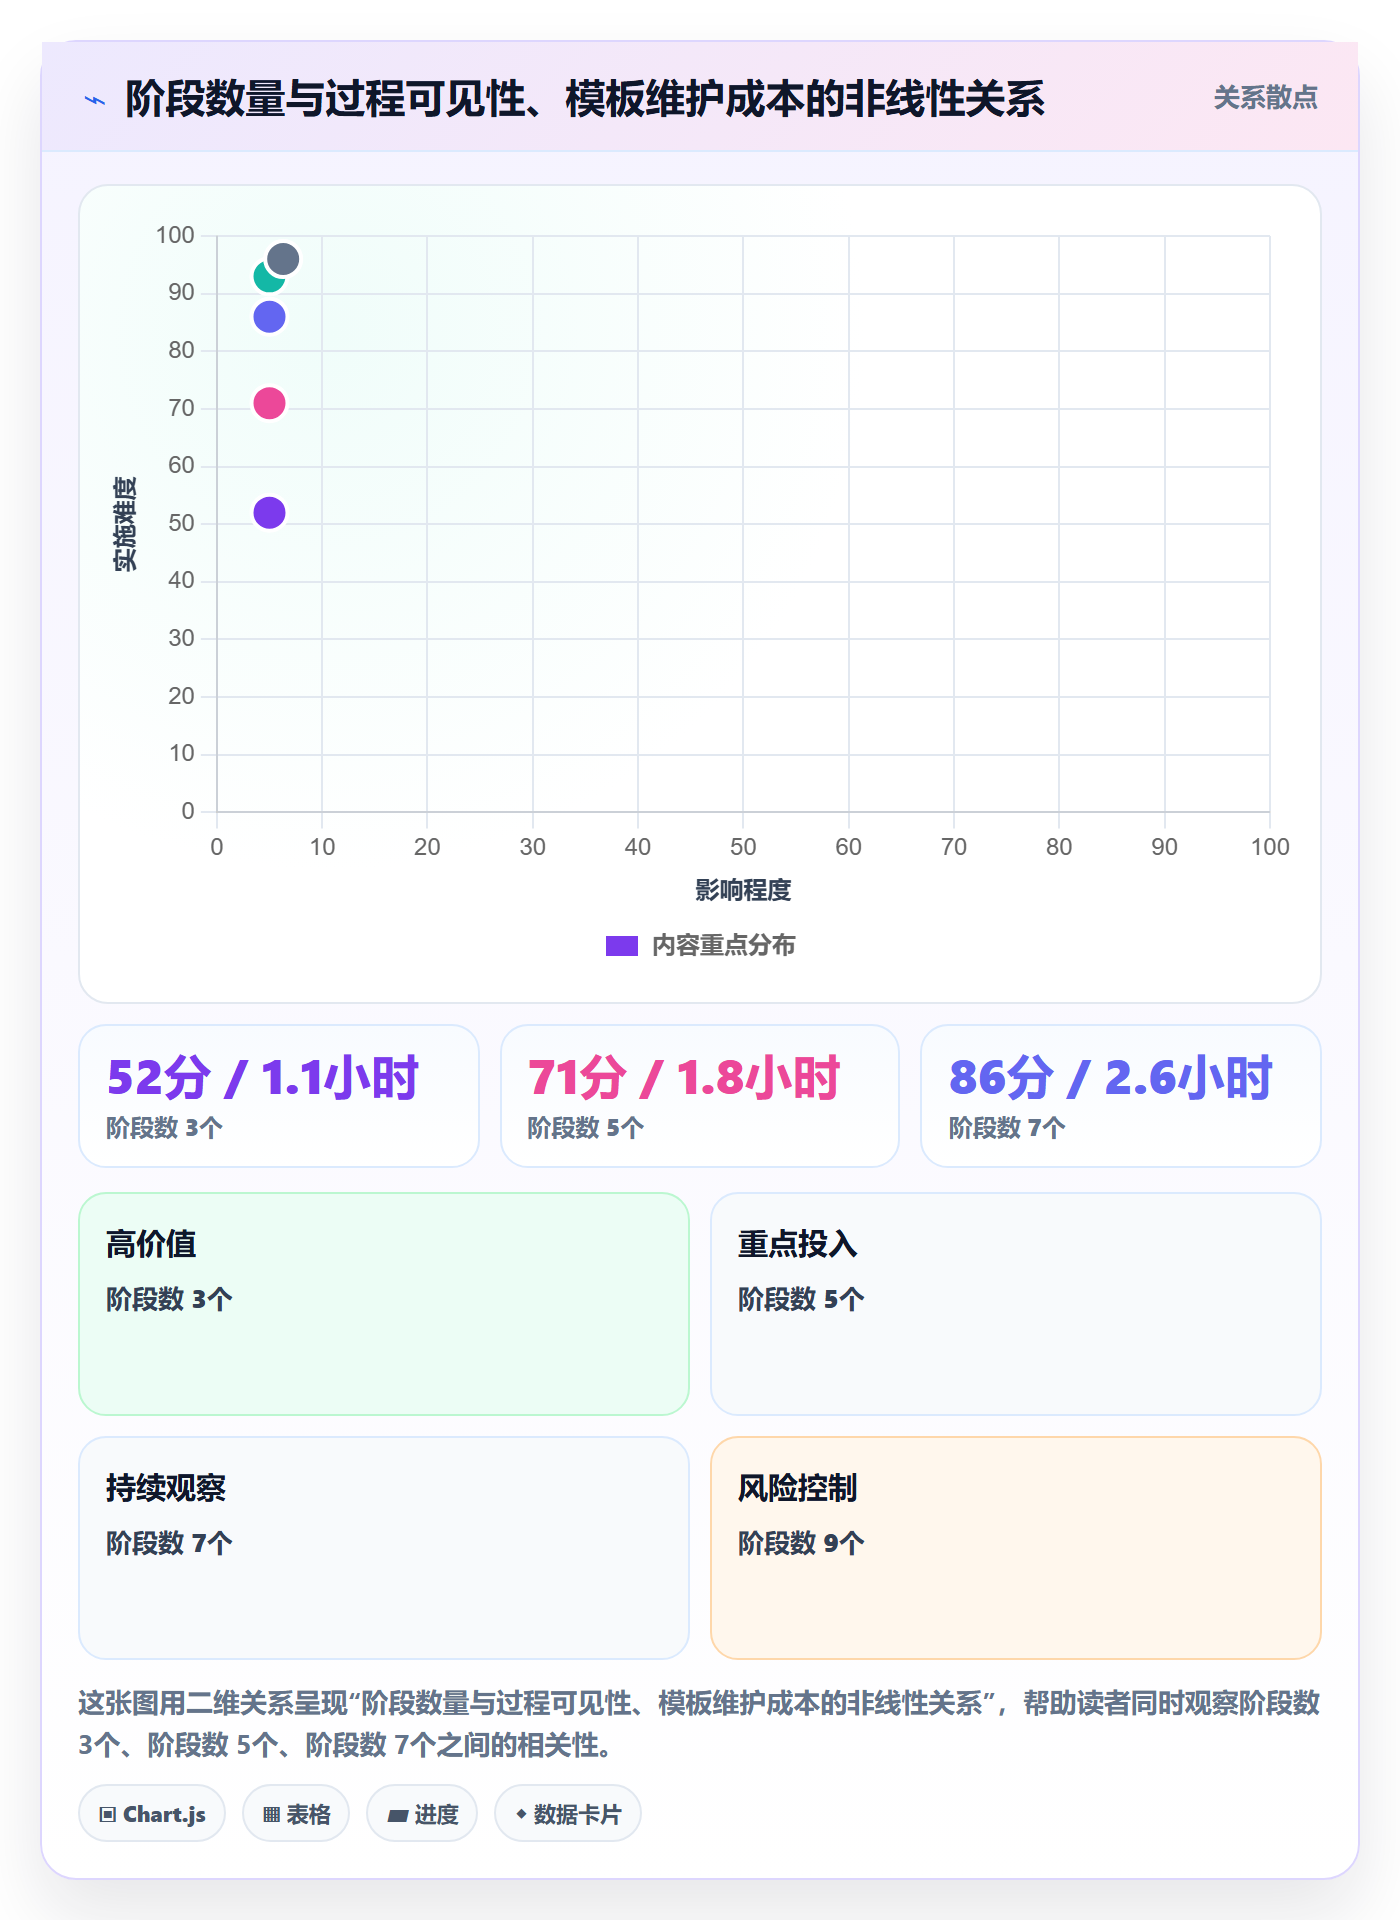Screen dimensions: 1400x1920
Task: Click the description paragraph starting 这张图用二维关系
Action: [699, 1724]
